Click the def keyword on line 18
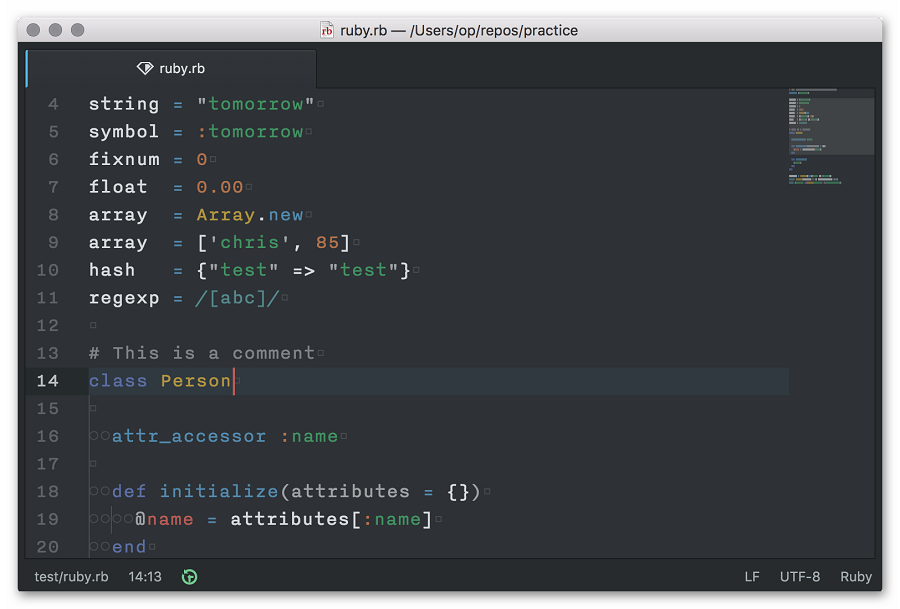Viewport: 900px width, 609px height. [129, 491]
